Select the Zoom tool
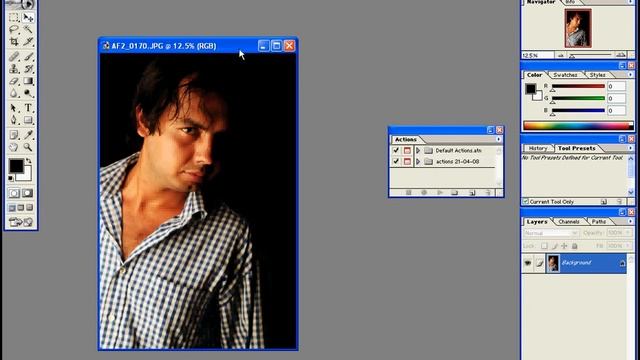640x360 pixels. pos(28,147)
